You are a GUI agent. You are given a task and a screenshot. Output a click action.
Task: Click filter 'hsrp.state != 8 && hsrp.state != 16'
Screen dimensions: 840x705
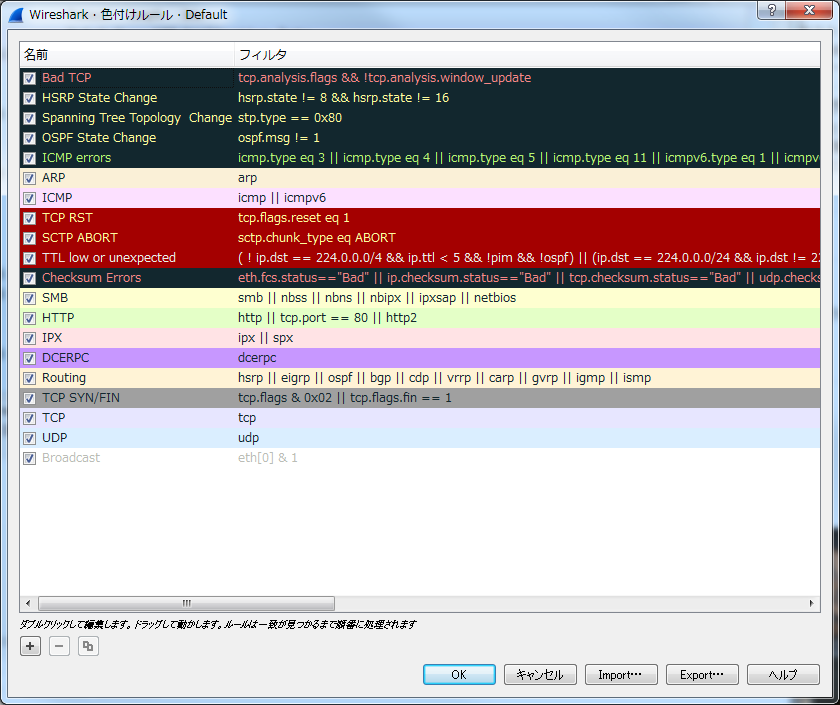click(x=343, y=98)
